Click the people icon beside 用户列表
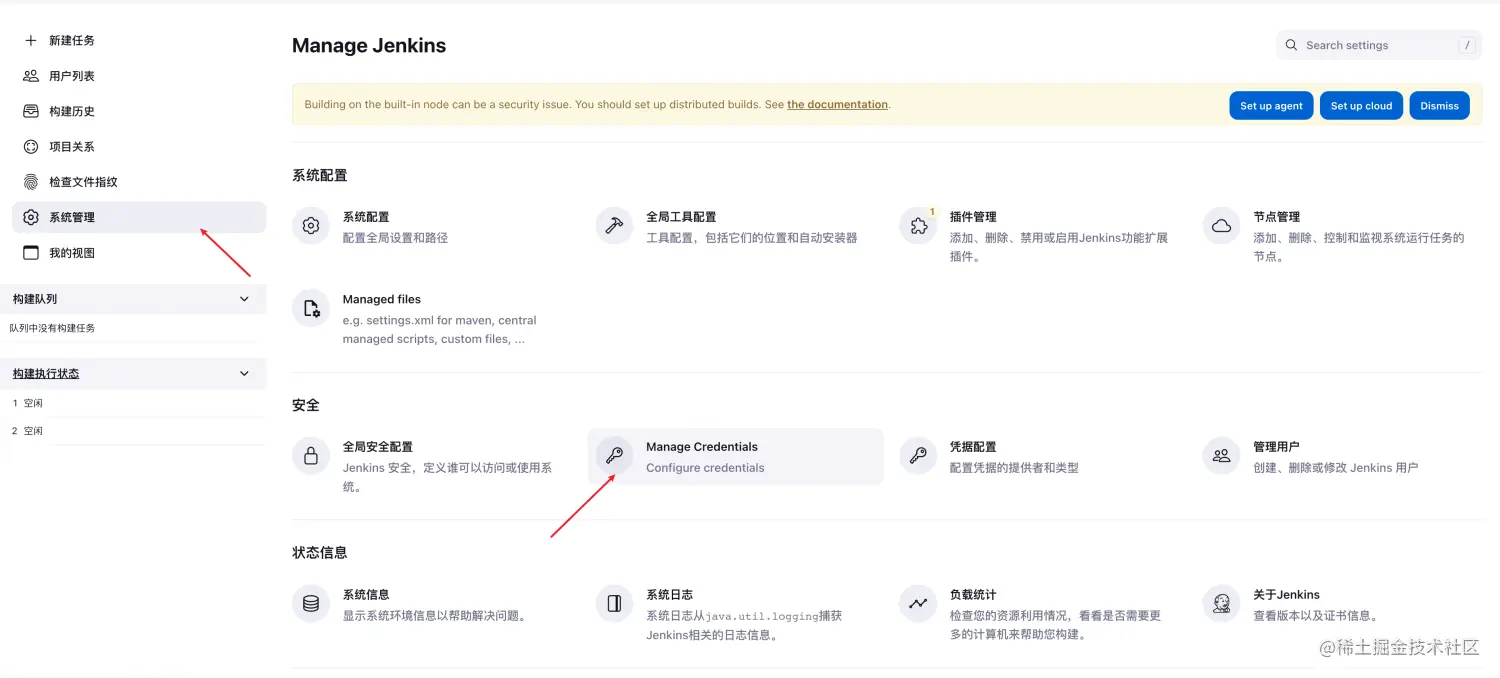 tap(30, 76)
